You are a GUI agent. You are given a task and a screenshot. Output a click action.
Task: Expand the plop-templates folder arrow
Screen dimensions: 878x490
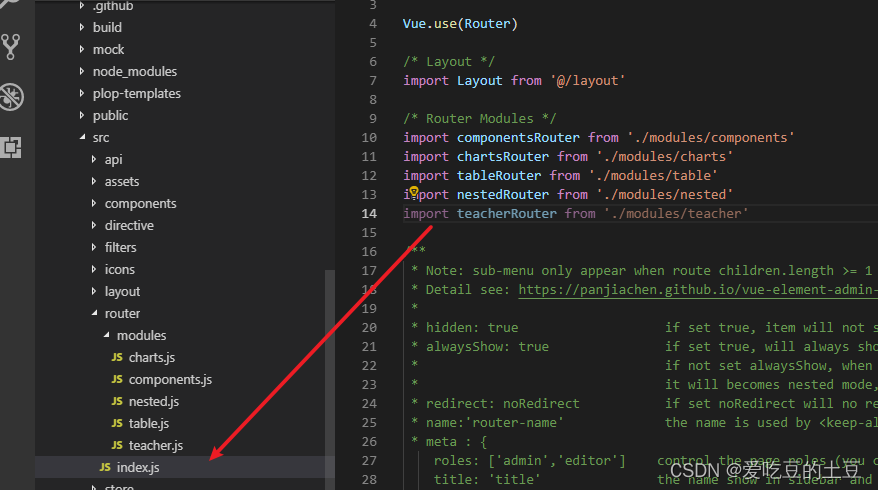coord(82,93)
